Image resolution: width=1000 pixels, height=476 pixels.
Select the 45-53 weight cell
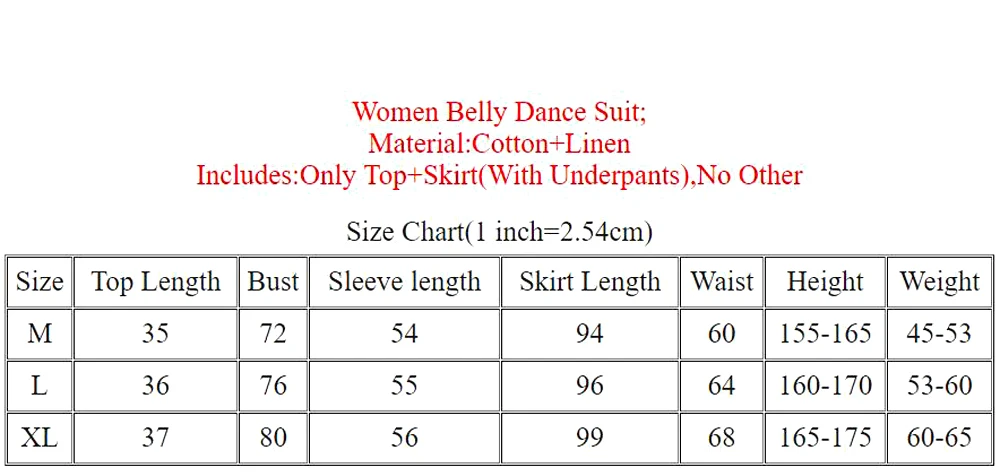tap(940, 333)
